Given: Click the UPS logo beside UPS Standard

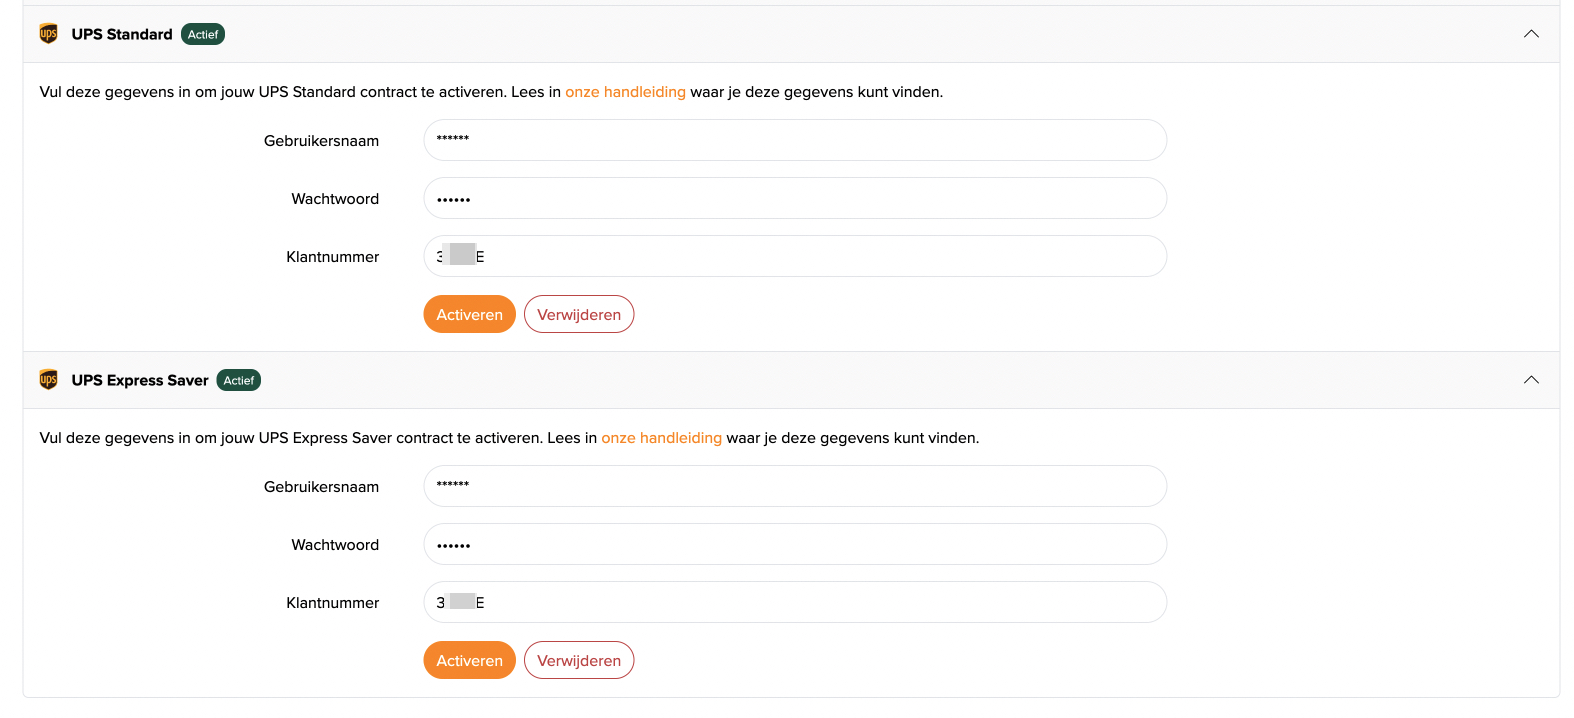Looking at the screenshot, I should pyautogui.click(x=48, y=34).
